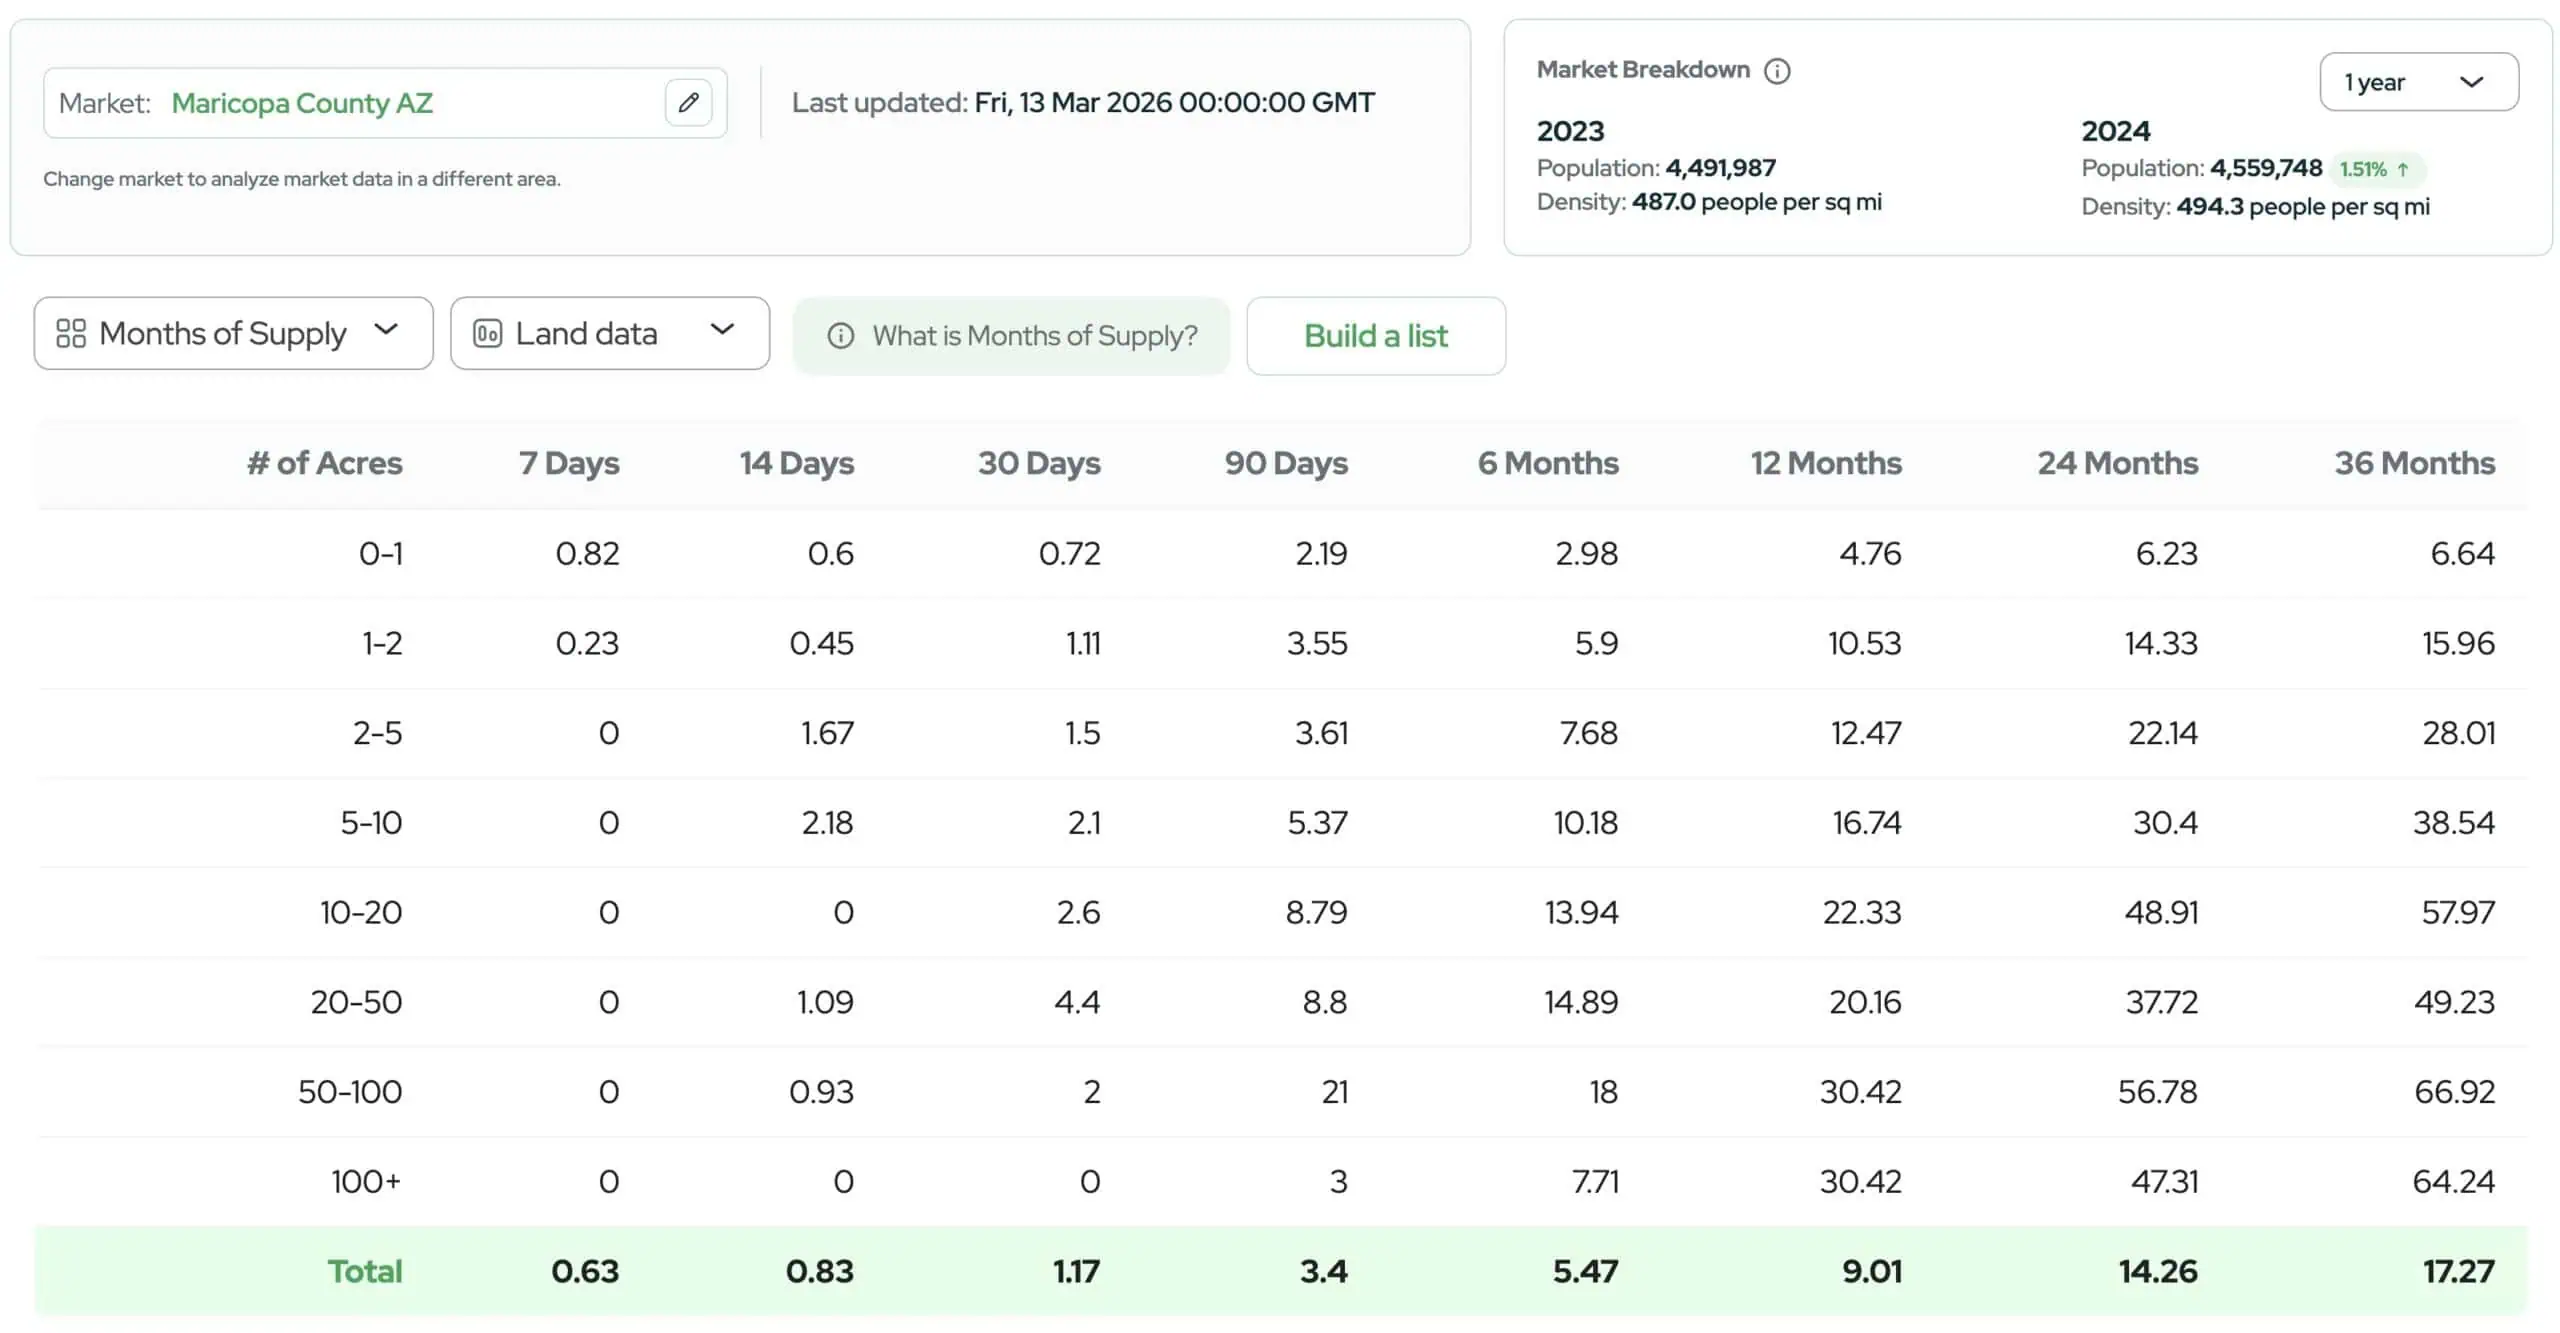The height and width of the screenshot is (1333, 2560).
Task: Click the # of Acres column header
Action: (324, 463)
